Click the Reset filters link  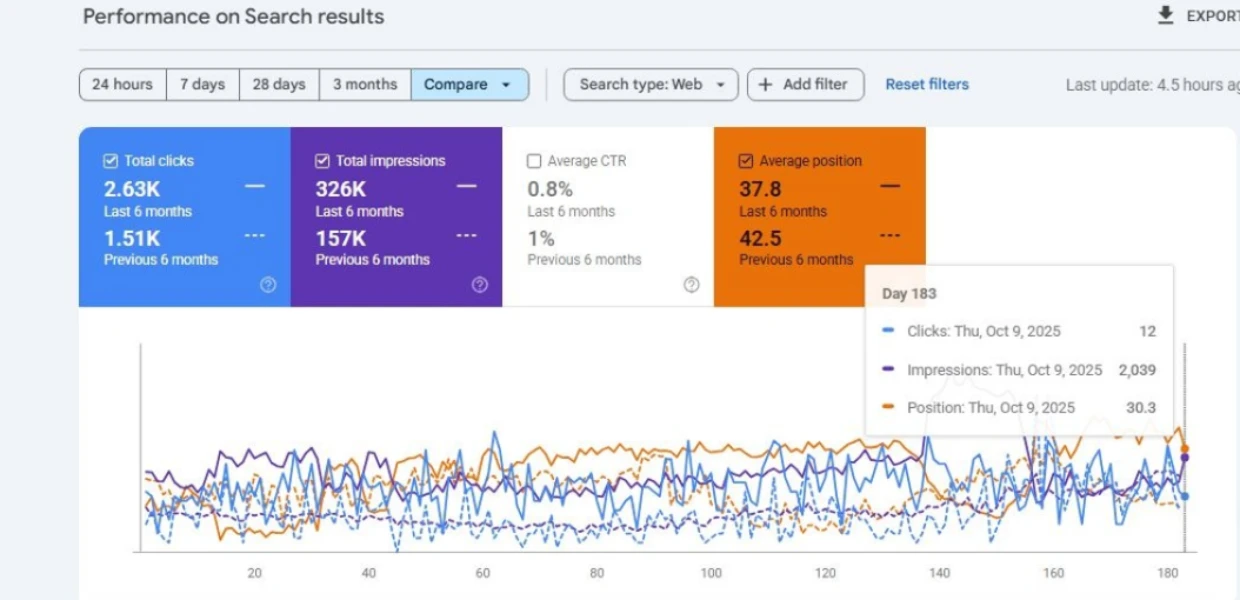[927, 85]
